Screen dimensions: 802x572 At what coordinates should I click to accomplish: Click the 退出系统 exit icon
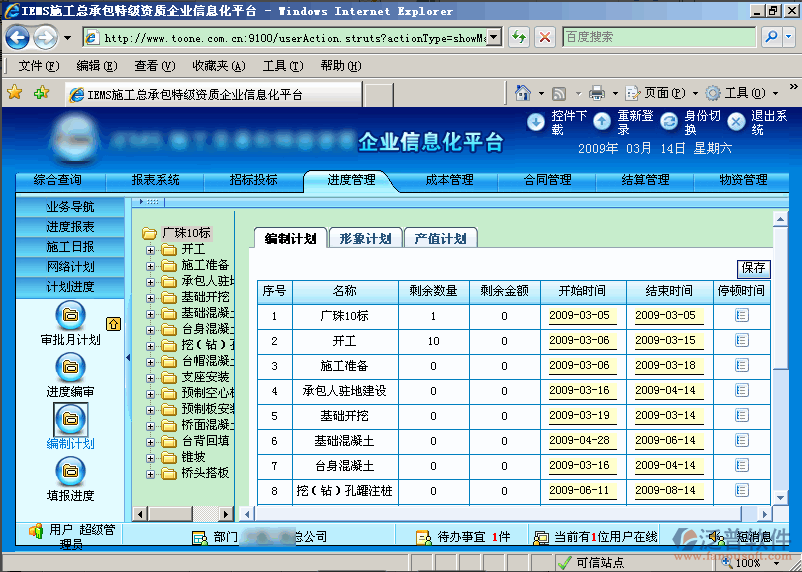[x=736, y=122]
